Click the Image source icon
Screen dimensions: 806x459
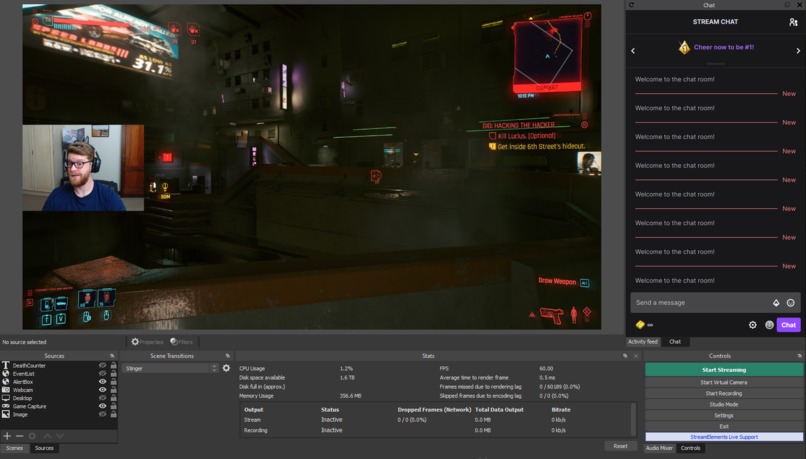(x=6, y=414)
